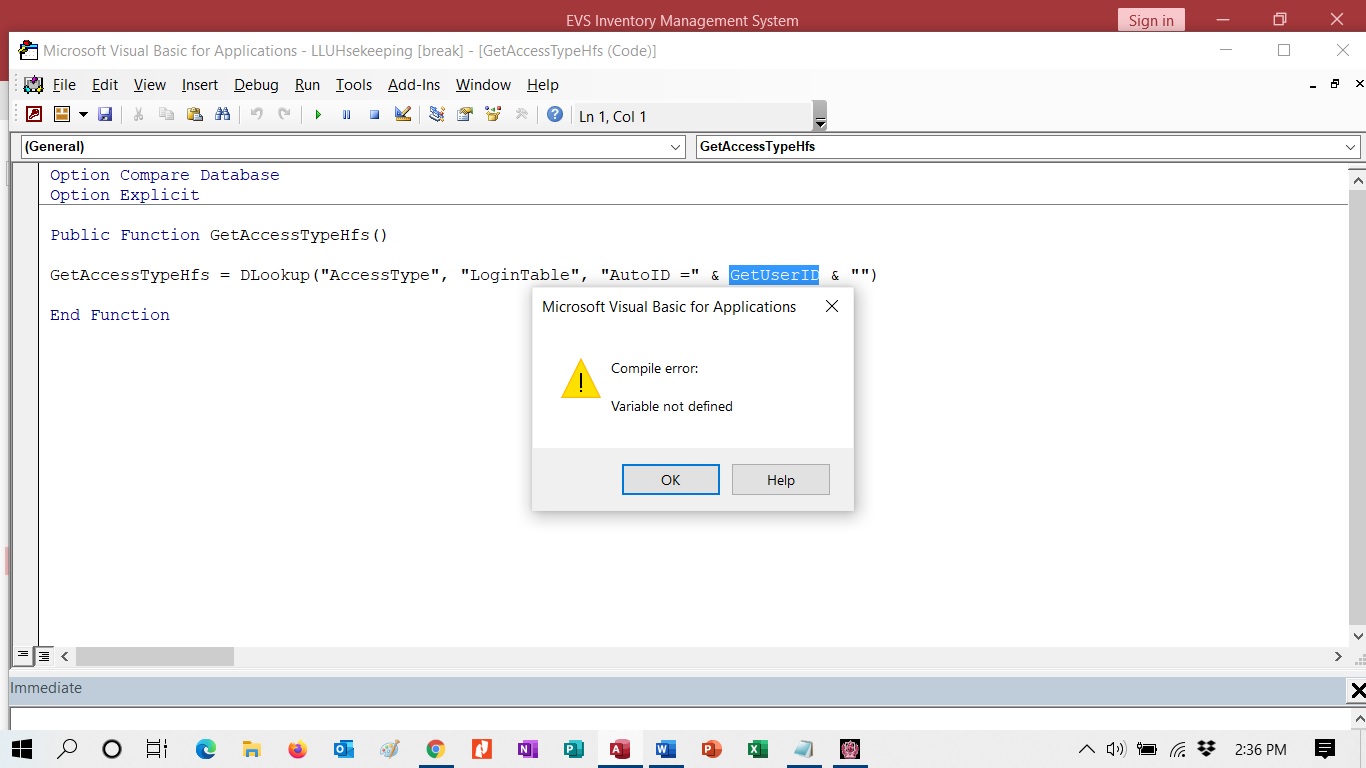
Task: Click the VBA control menu icon left of File
Action: pos(33,84)
